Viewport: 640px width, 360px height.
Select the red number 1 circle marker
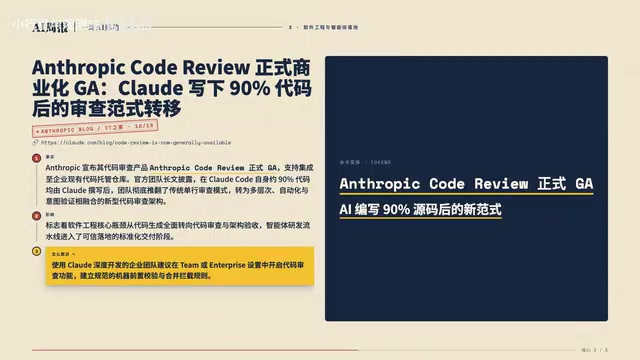click(36, 158)
